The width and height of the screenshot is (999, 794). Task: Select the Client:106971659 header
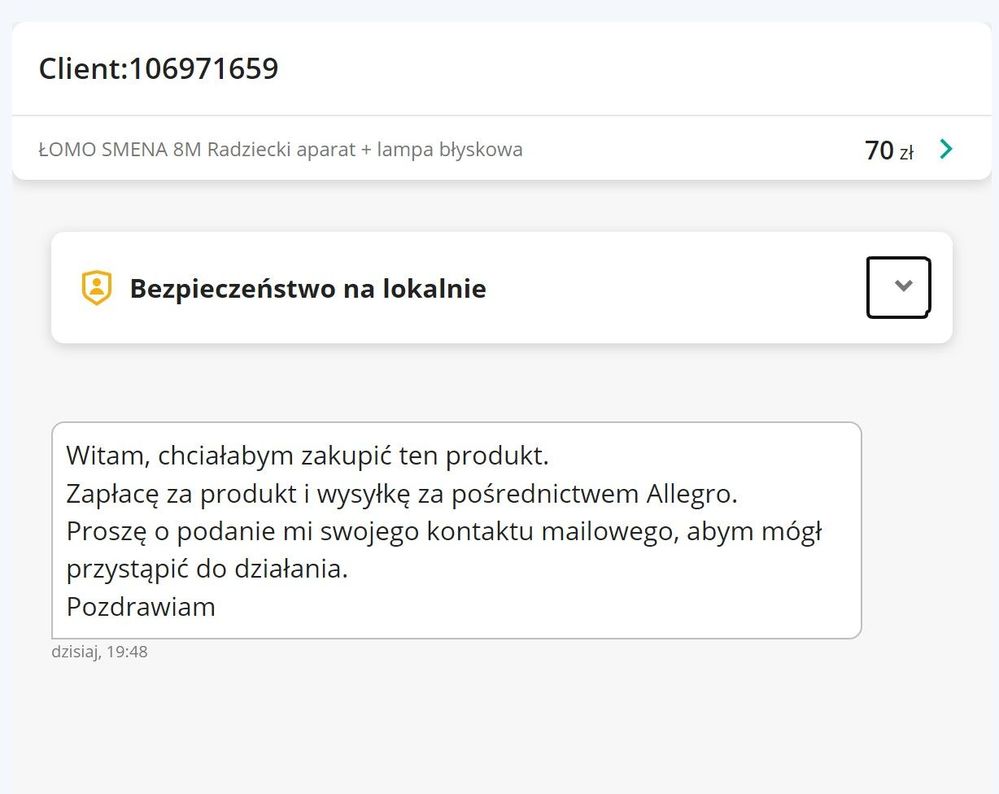pos(159,68)
